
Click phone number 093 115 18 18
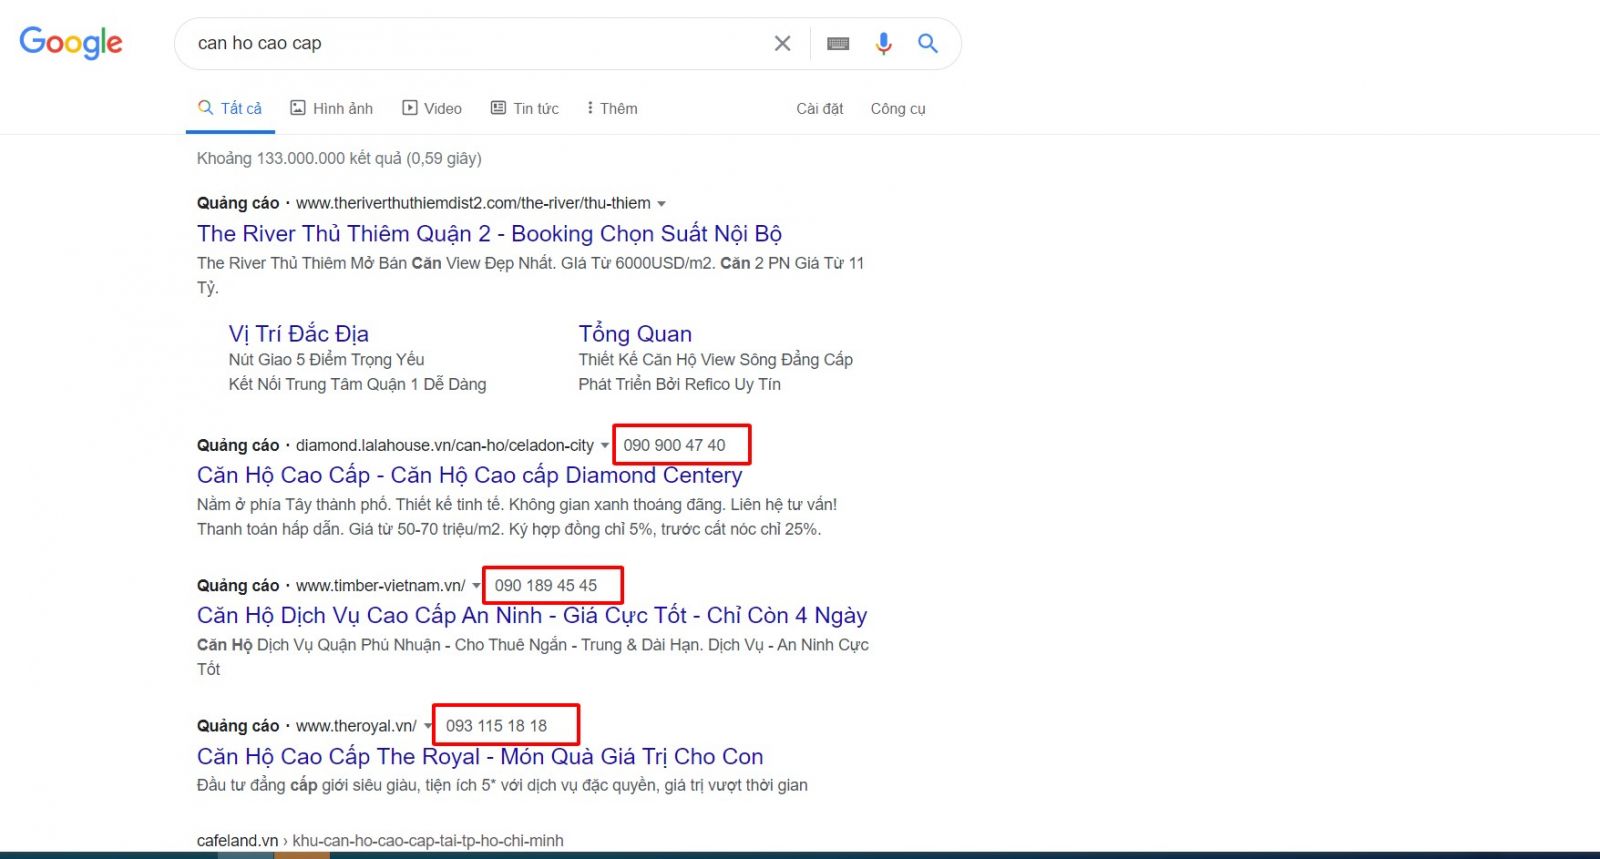[x=497, y=726]
